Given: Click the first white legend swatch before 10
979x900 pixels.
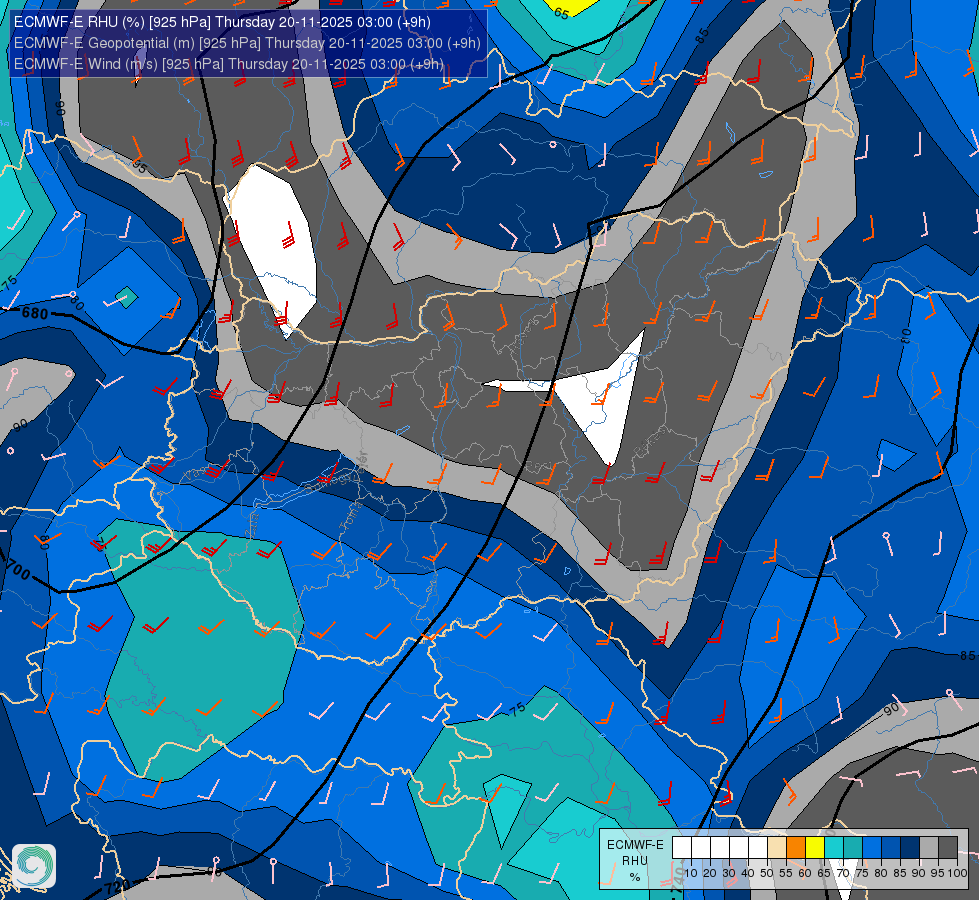Looking at the screenshot, I should pos(682,847).
